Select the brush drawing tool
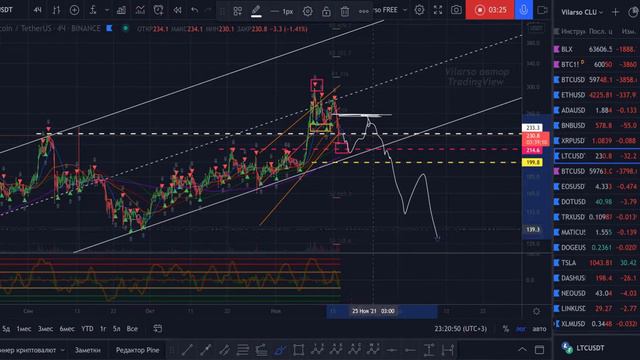 280,350
